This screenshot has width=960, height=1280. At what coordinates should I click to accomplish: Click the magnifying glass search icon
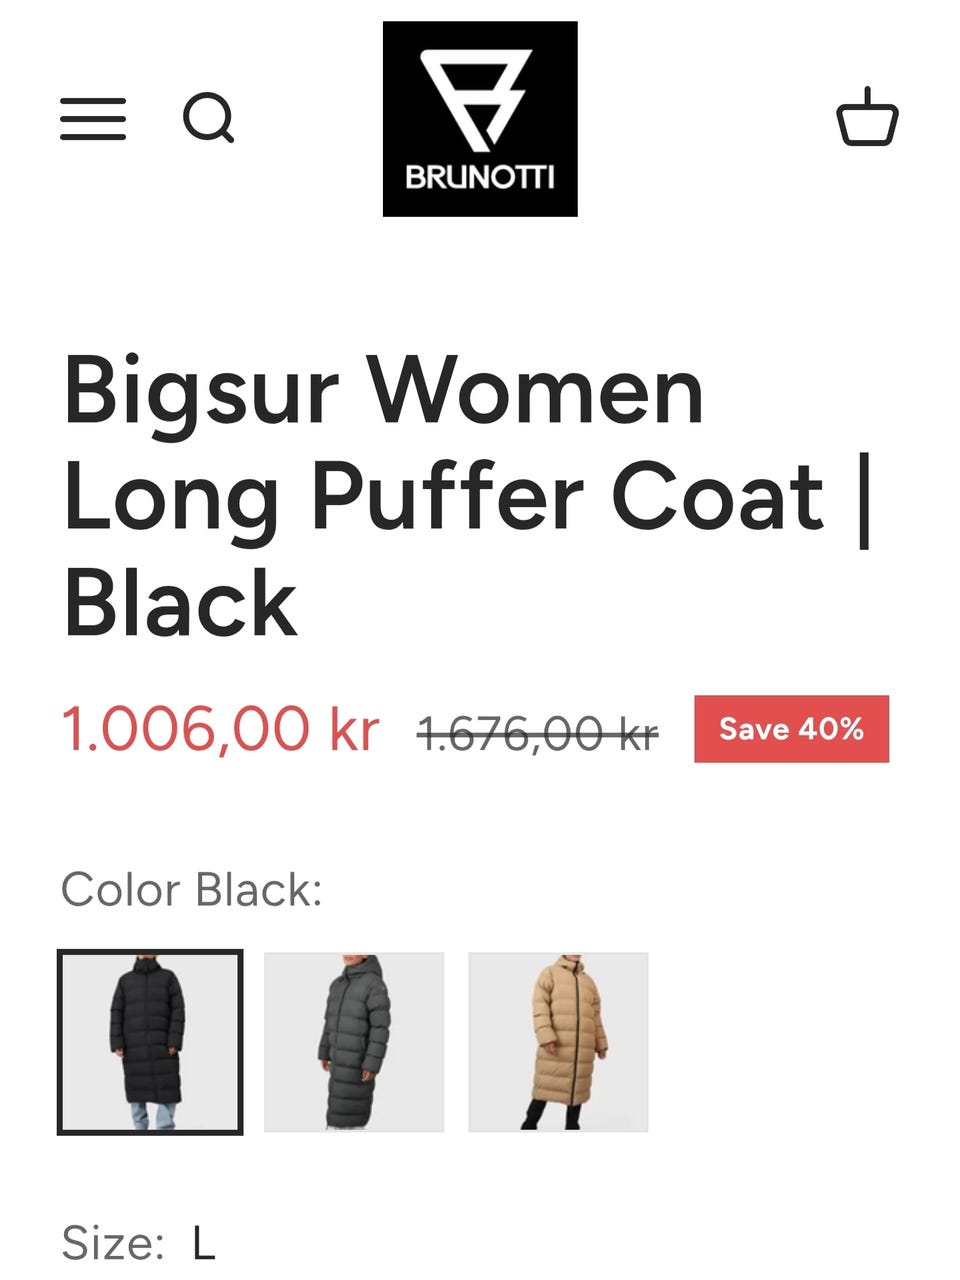pos(208,119)
